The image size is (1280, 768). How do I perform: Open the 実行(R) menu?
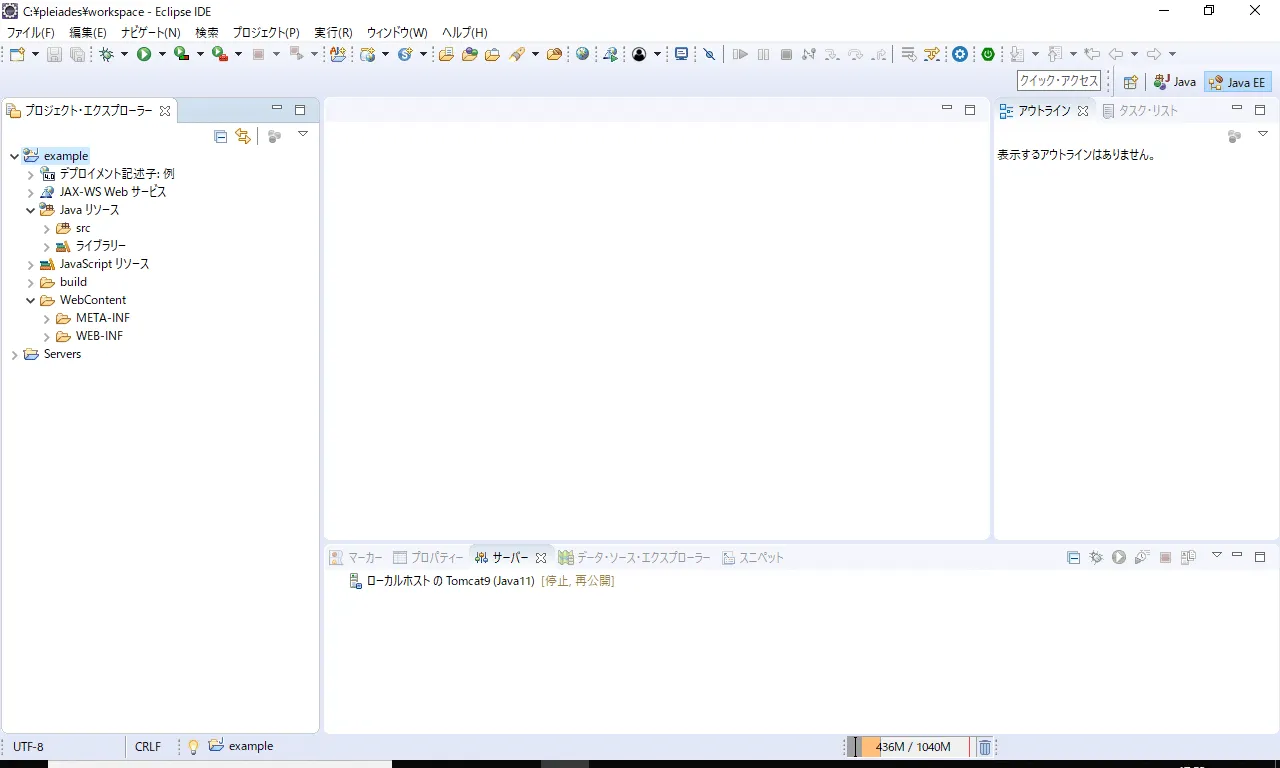(x=333, y=33)
